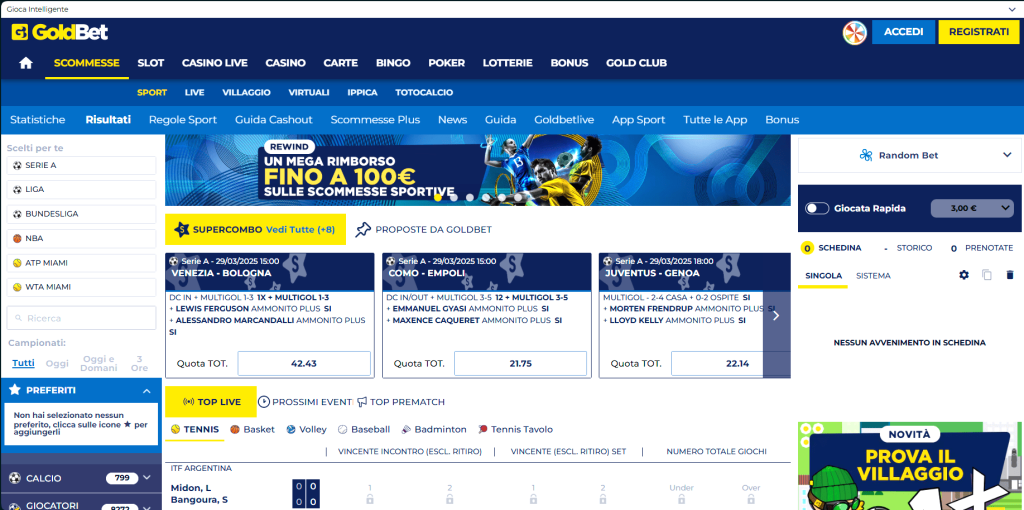The width and height of the screenshot is (1024, 510).
Task: Open the 3,00 € stake dropdown
Action: (x=972, y=208)
